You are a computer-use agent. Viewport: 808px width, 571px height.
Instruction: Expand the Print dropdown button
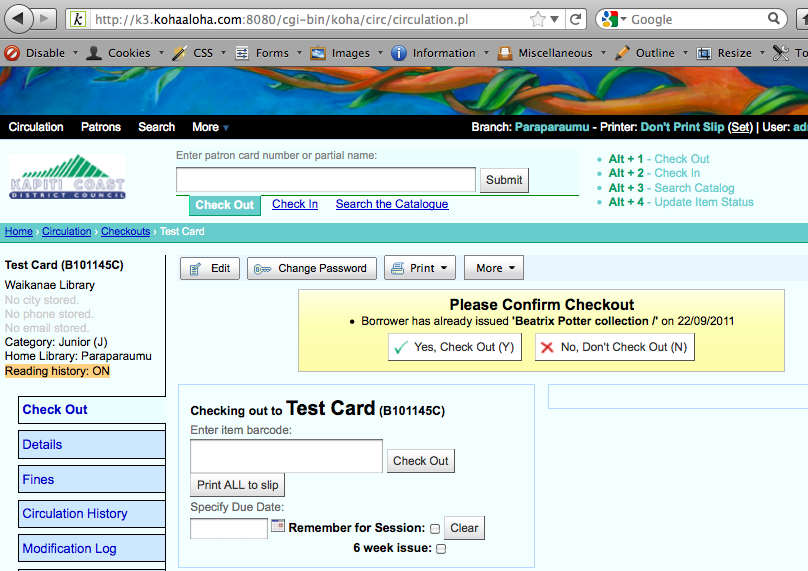pos(420,268)
